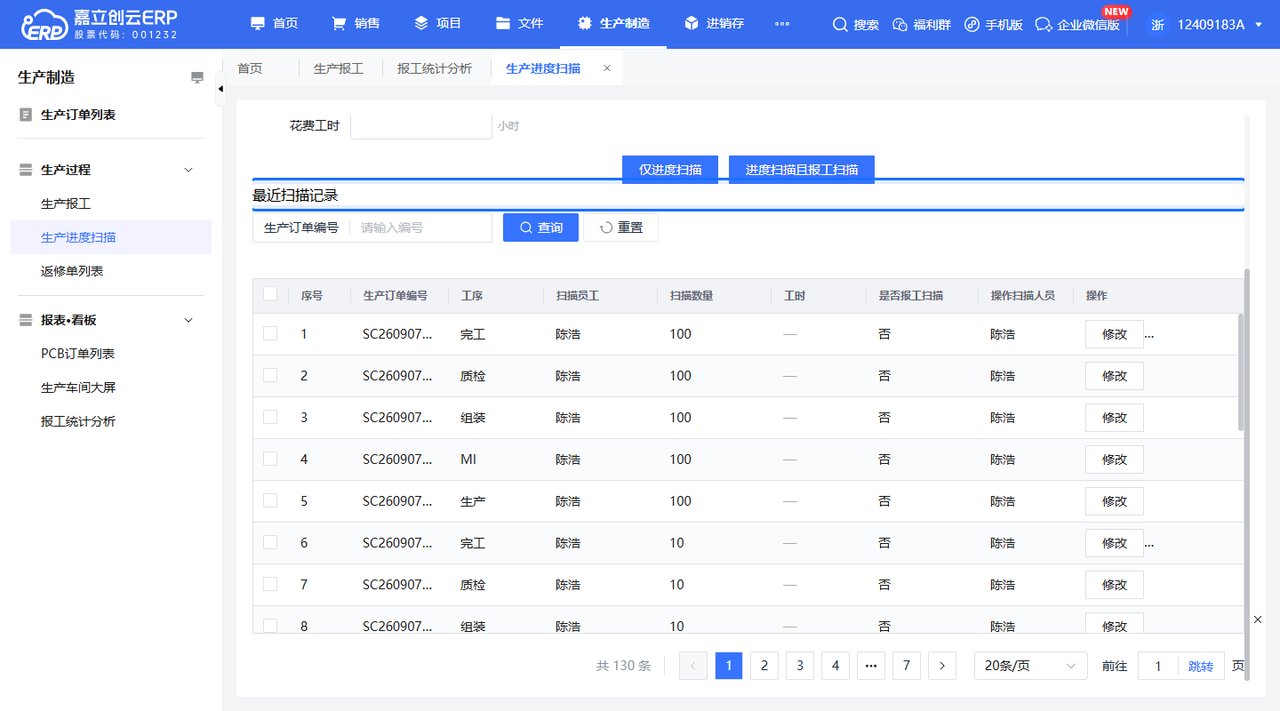Click the monitor icon beside 生产制造 sidebar title
This screenshot has width=1280, height=711.
coord(197,78)
